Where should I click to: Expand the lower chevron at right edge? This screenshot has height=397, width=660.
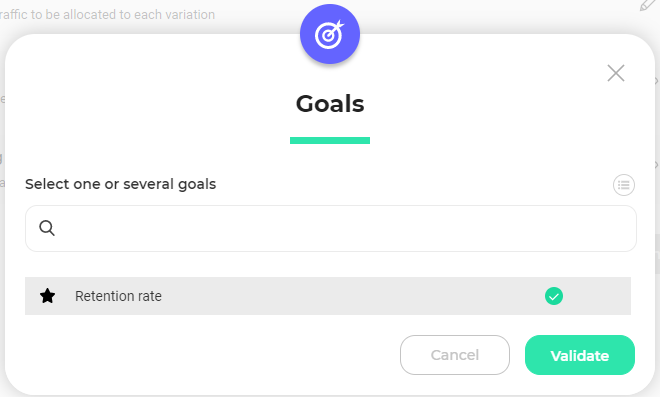pos(657,165)
